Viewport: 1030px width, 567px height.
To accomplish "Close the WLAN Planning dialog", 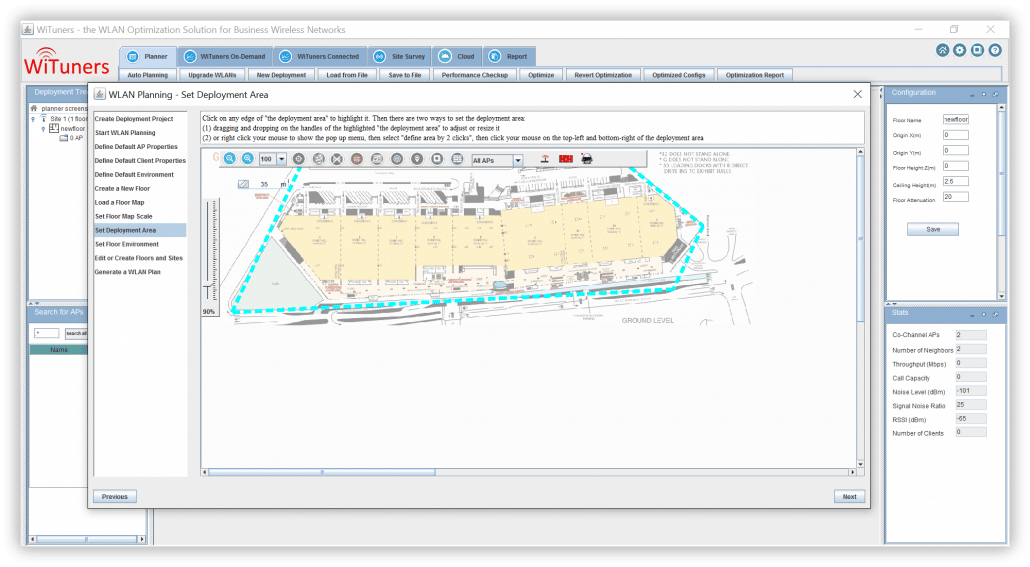I will point(857,95).
